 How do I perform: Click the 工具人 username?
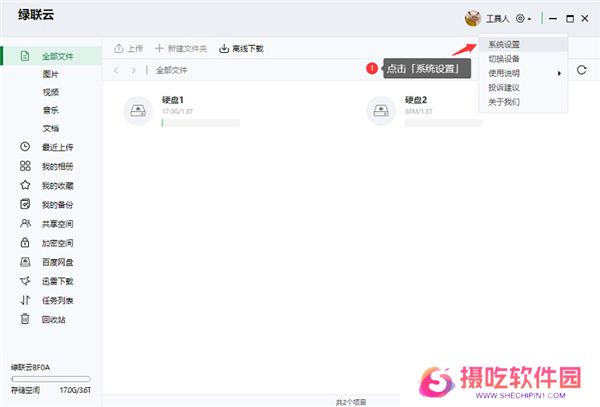(497, 18)
